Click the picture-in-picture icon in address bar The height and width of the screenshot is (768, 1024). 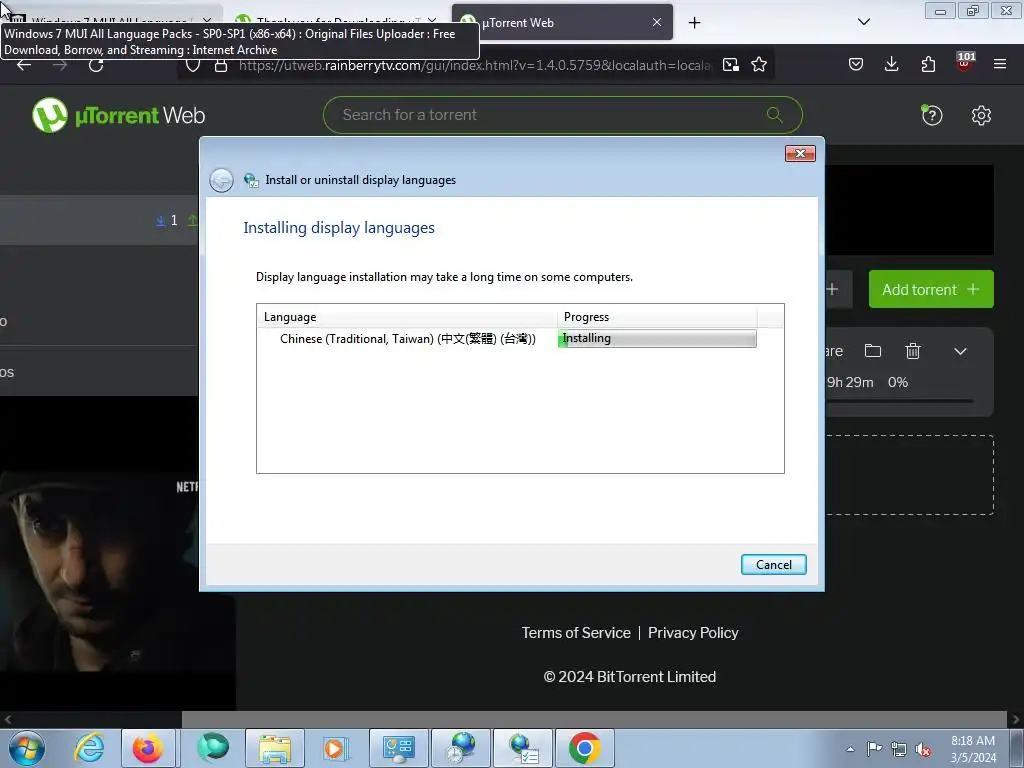click(x=730, y=65)
